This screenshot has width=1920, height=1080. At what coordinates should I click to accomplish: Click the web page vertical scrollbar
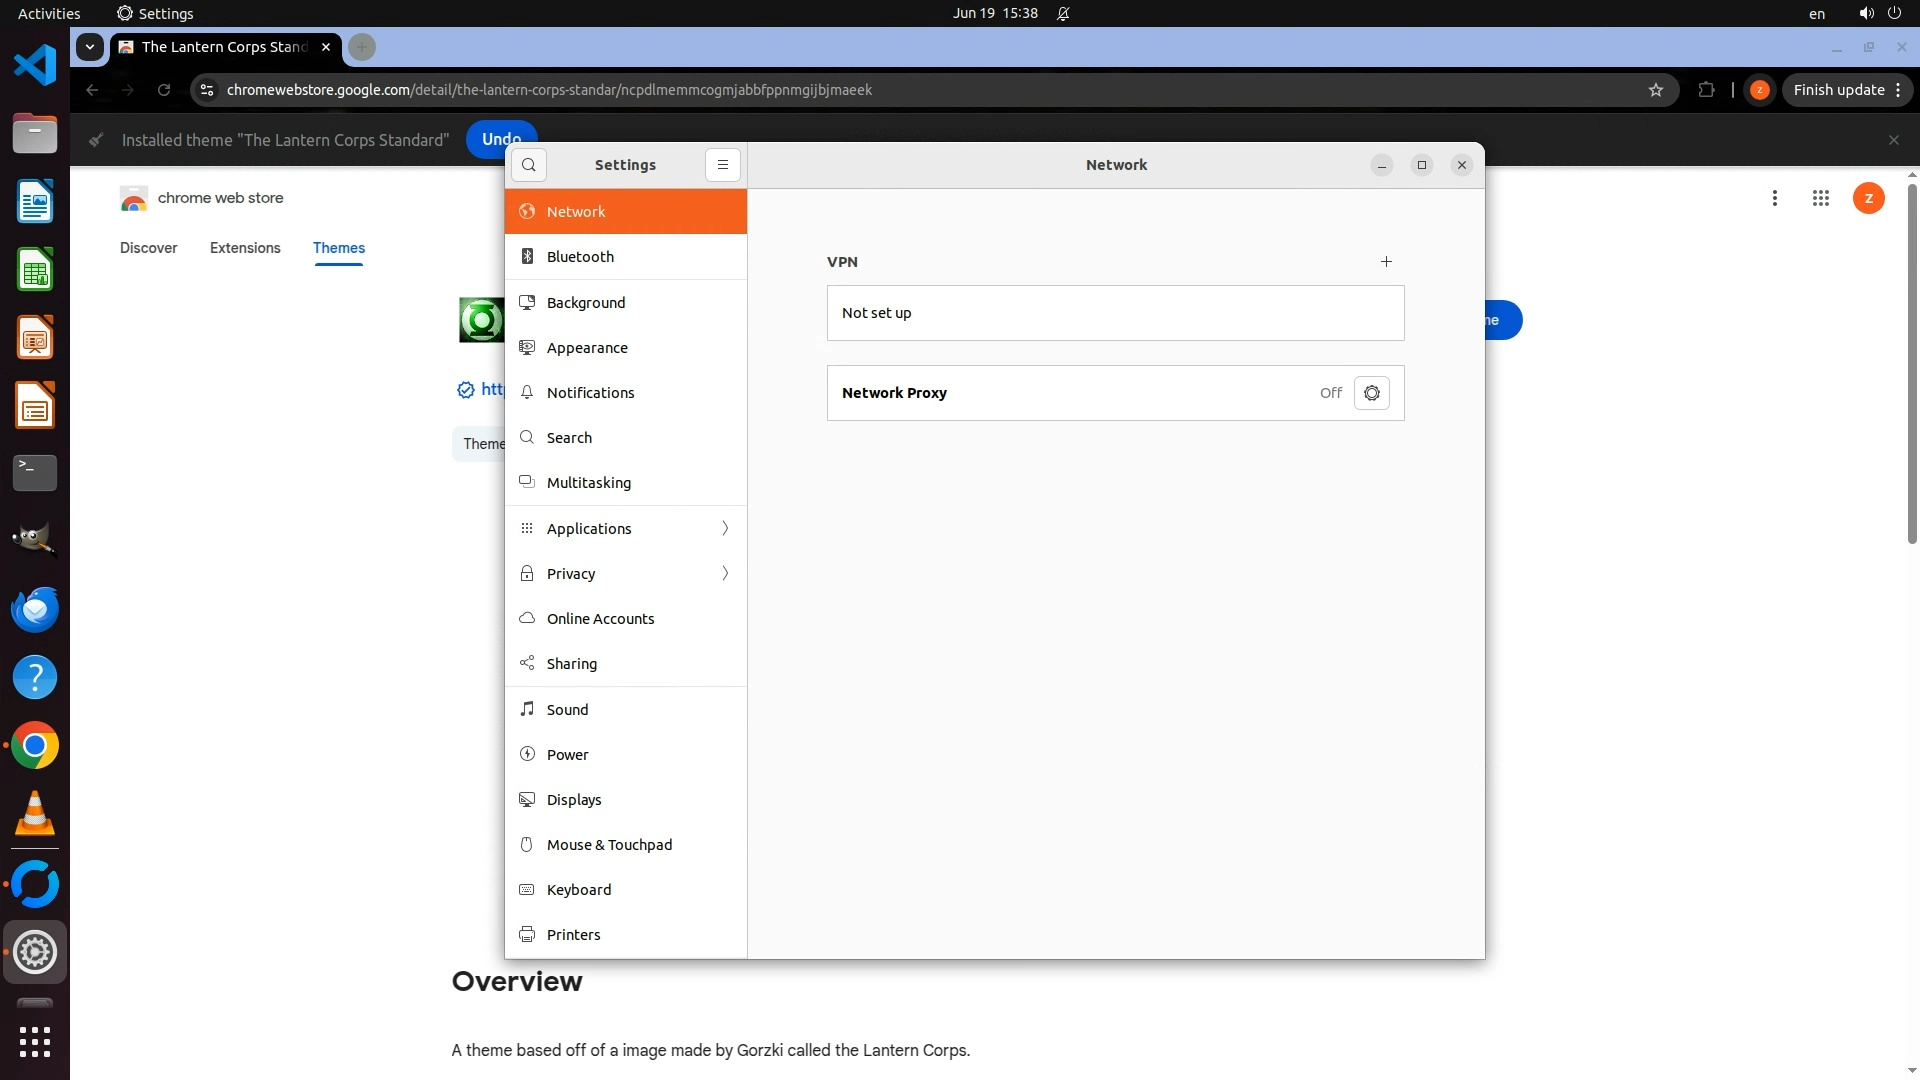(1911, 364)
